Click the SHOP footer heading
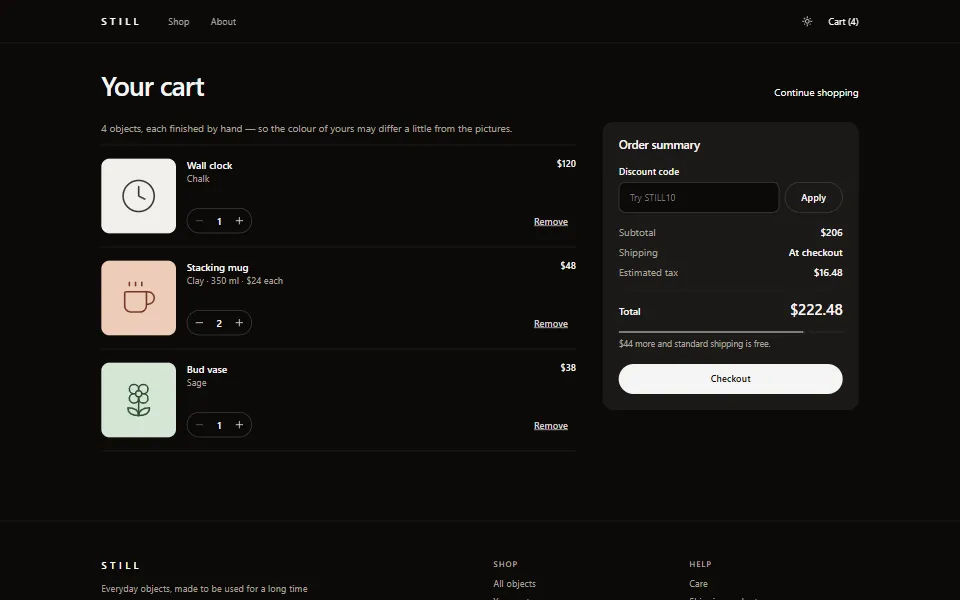The height and width of the screenshot is (600, 960). 505,564
